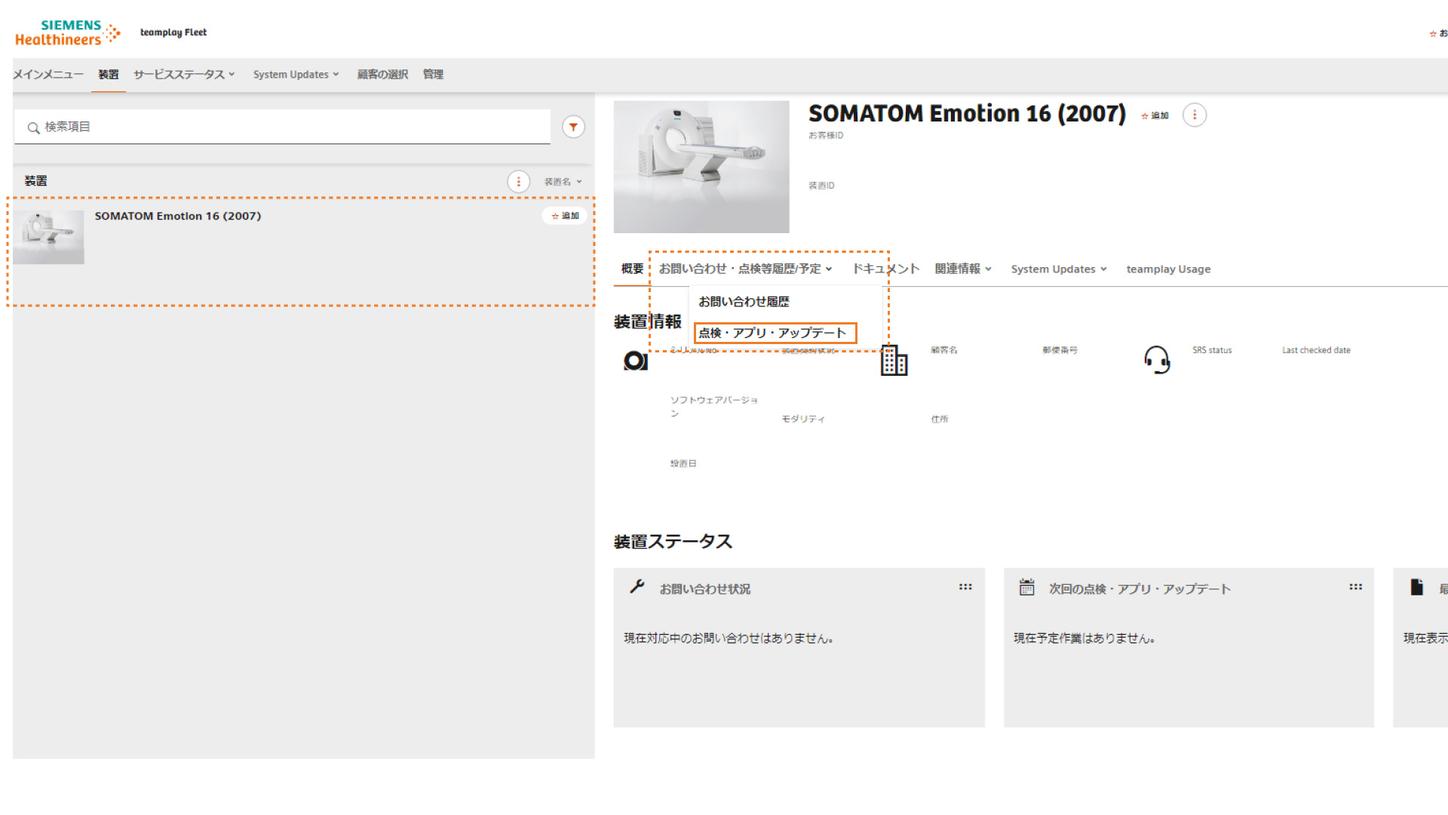The height and width of the screenshot is (815, 1448).
Task: Switch to the ドキュメント tab
Action: pyautogui.click(x=886, y=268)
